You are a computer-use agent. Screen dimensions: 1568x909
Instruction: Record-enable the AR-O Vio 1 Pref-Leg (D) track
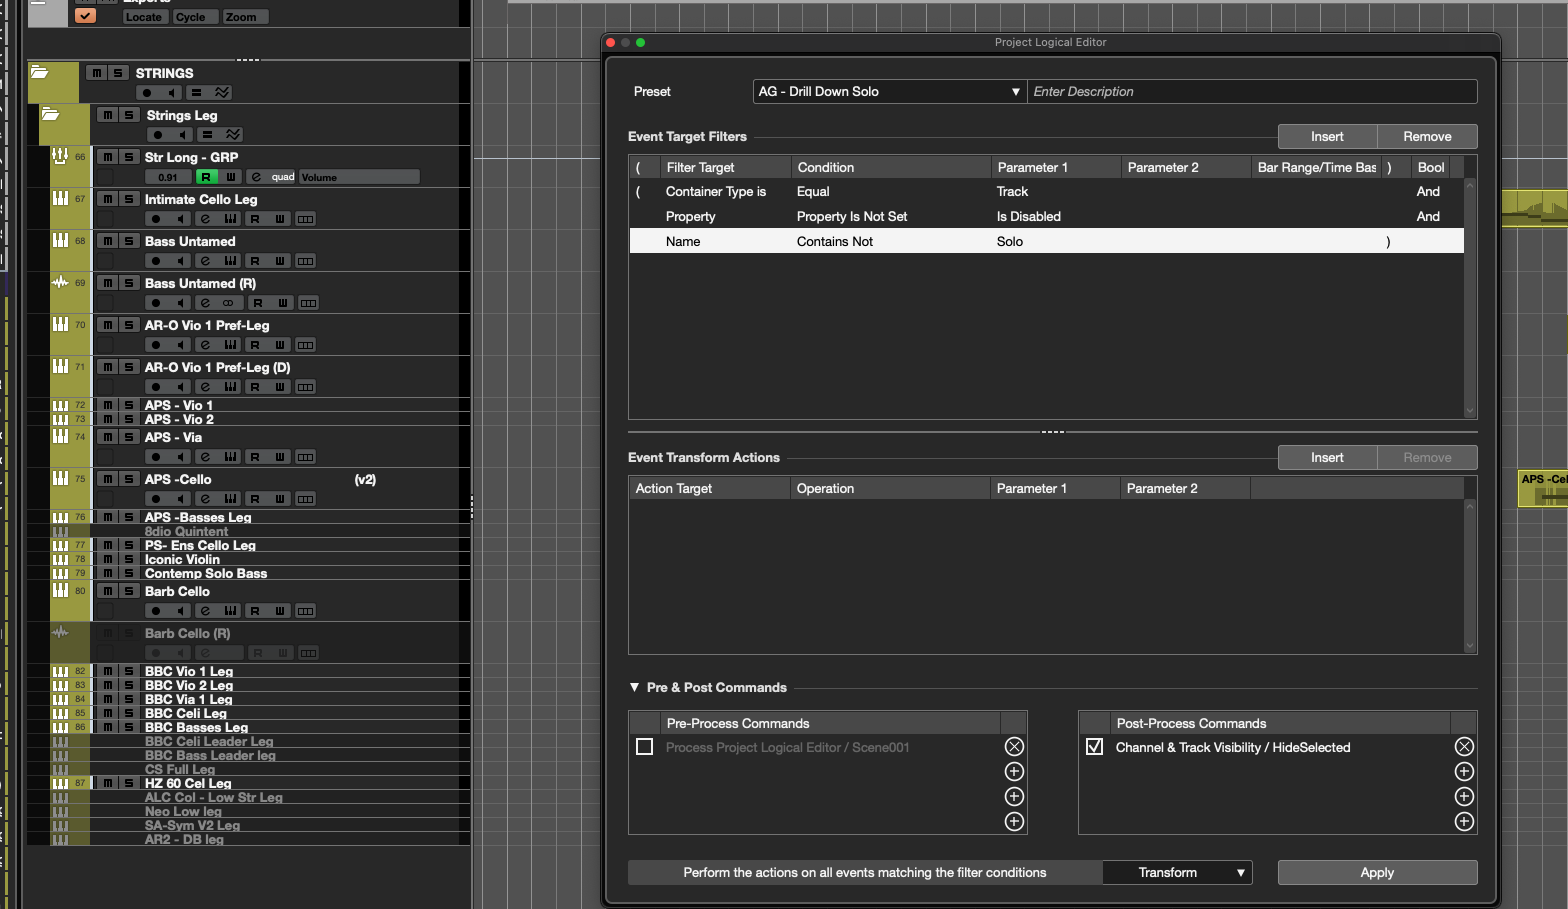coord(156,387)
